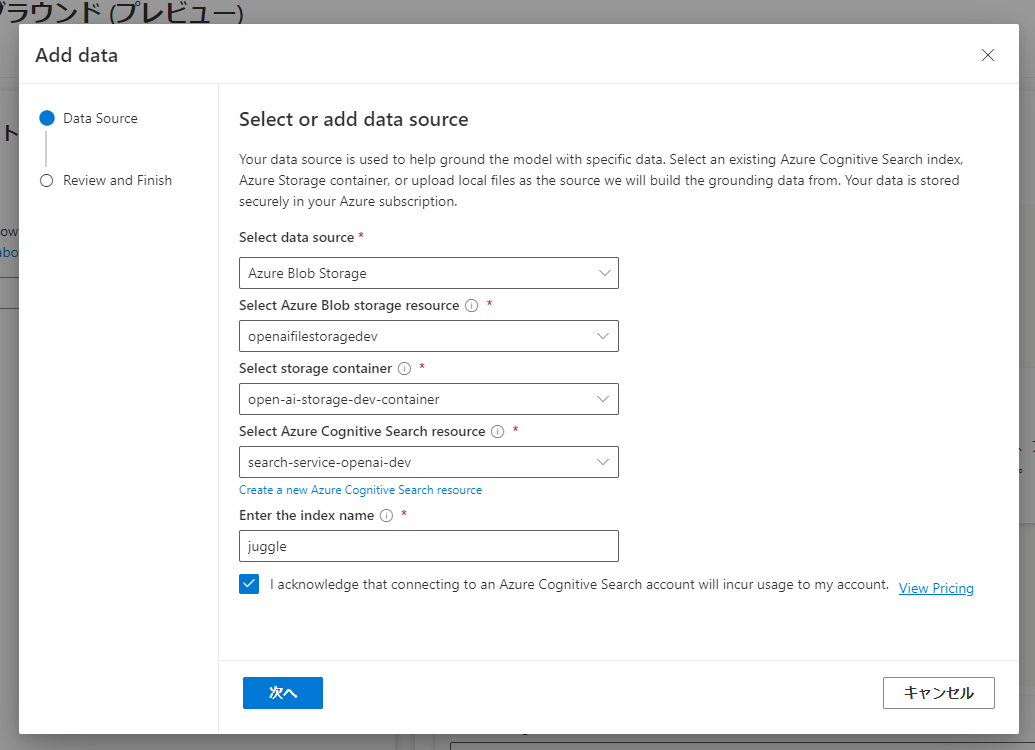Click the 次へ (Next) button
The width and height of the screenshot is (1035, 750).
283,693
